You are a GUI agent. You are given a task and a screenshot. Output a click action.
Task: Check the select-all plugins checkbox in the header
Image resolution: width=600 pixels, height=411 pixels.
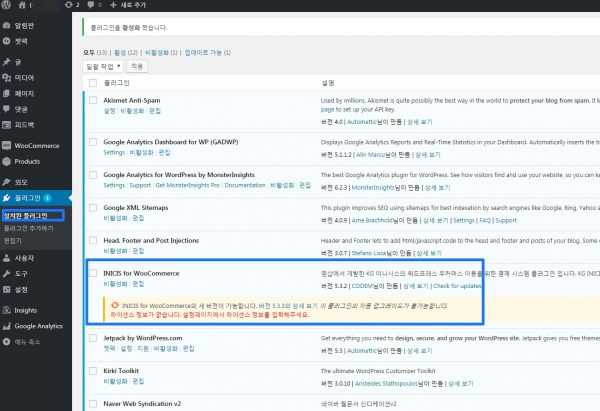point(93,83)
